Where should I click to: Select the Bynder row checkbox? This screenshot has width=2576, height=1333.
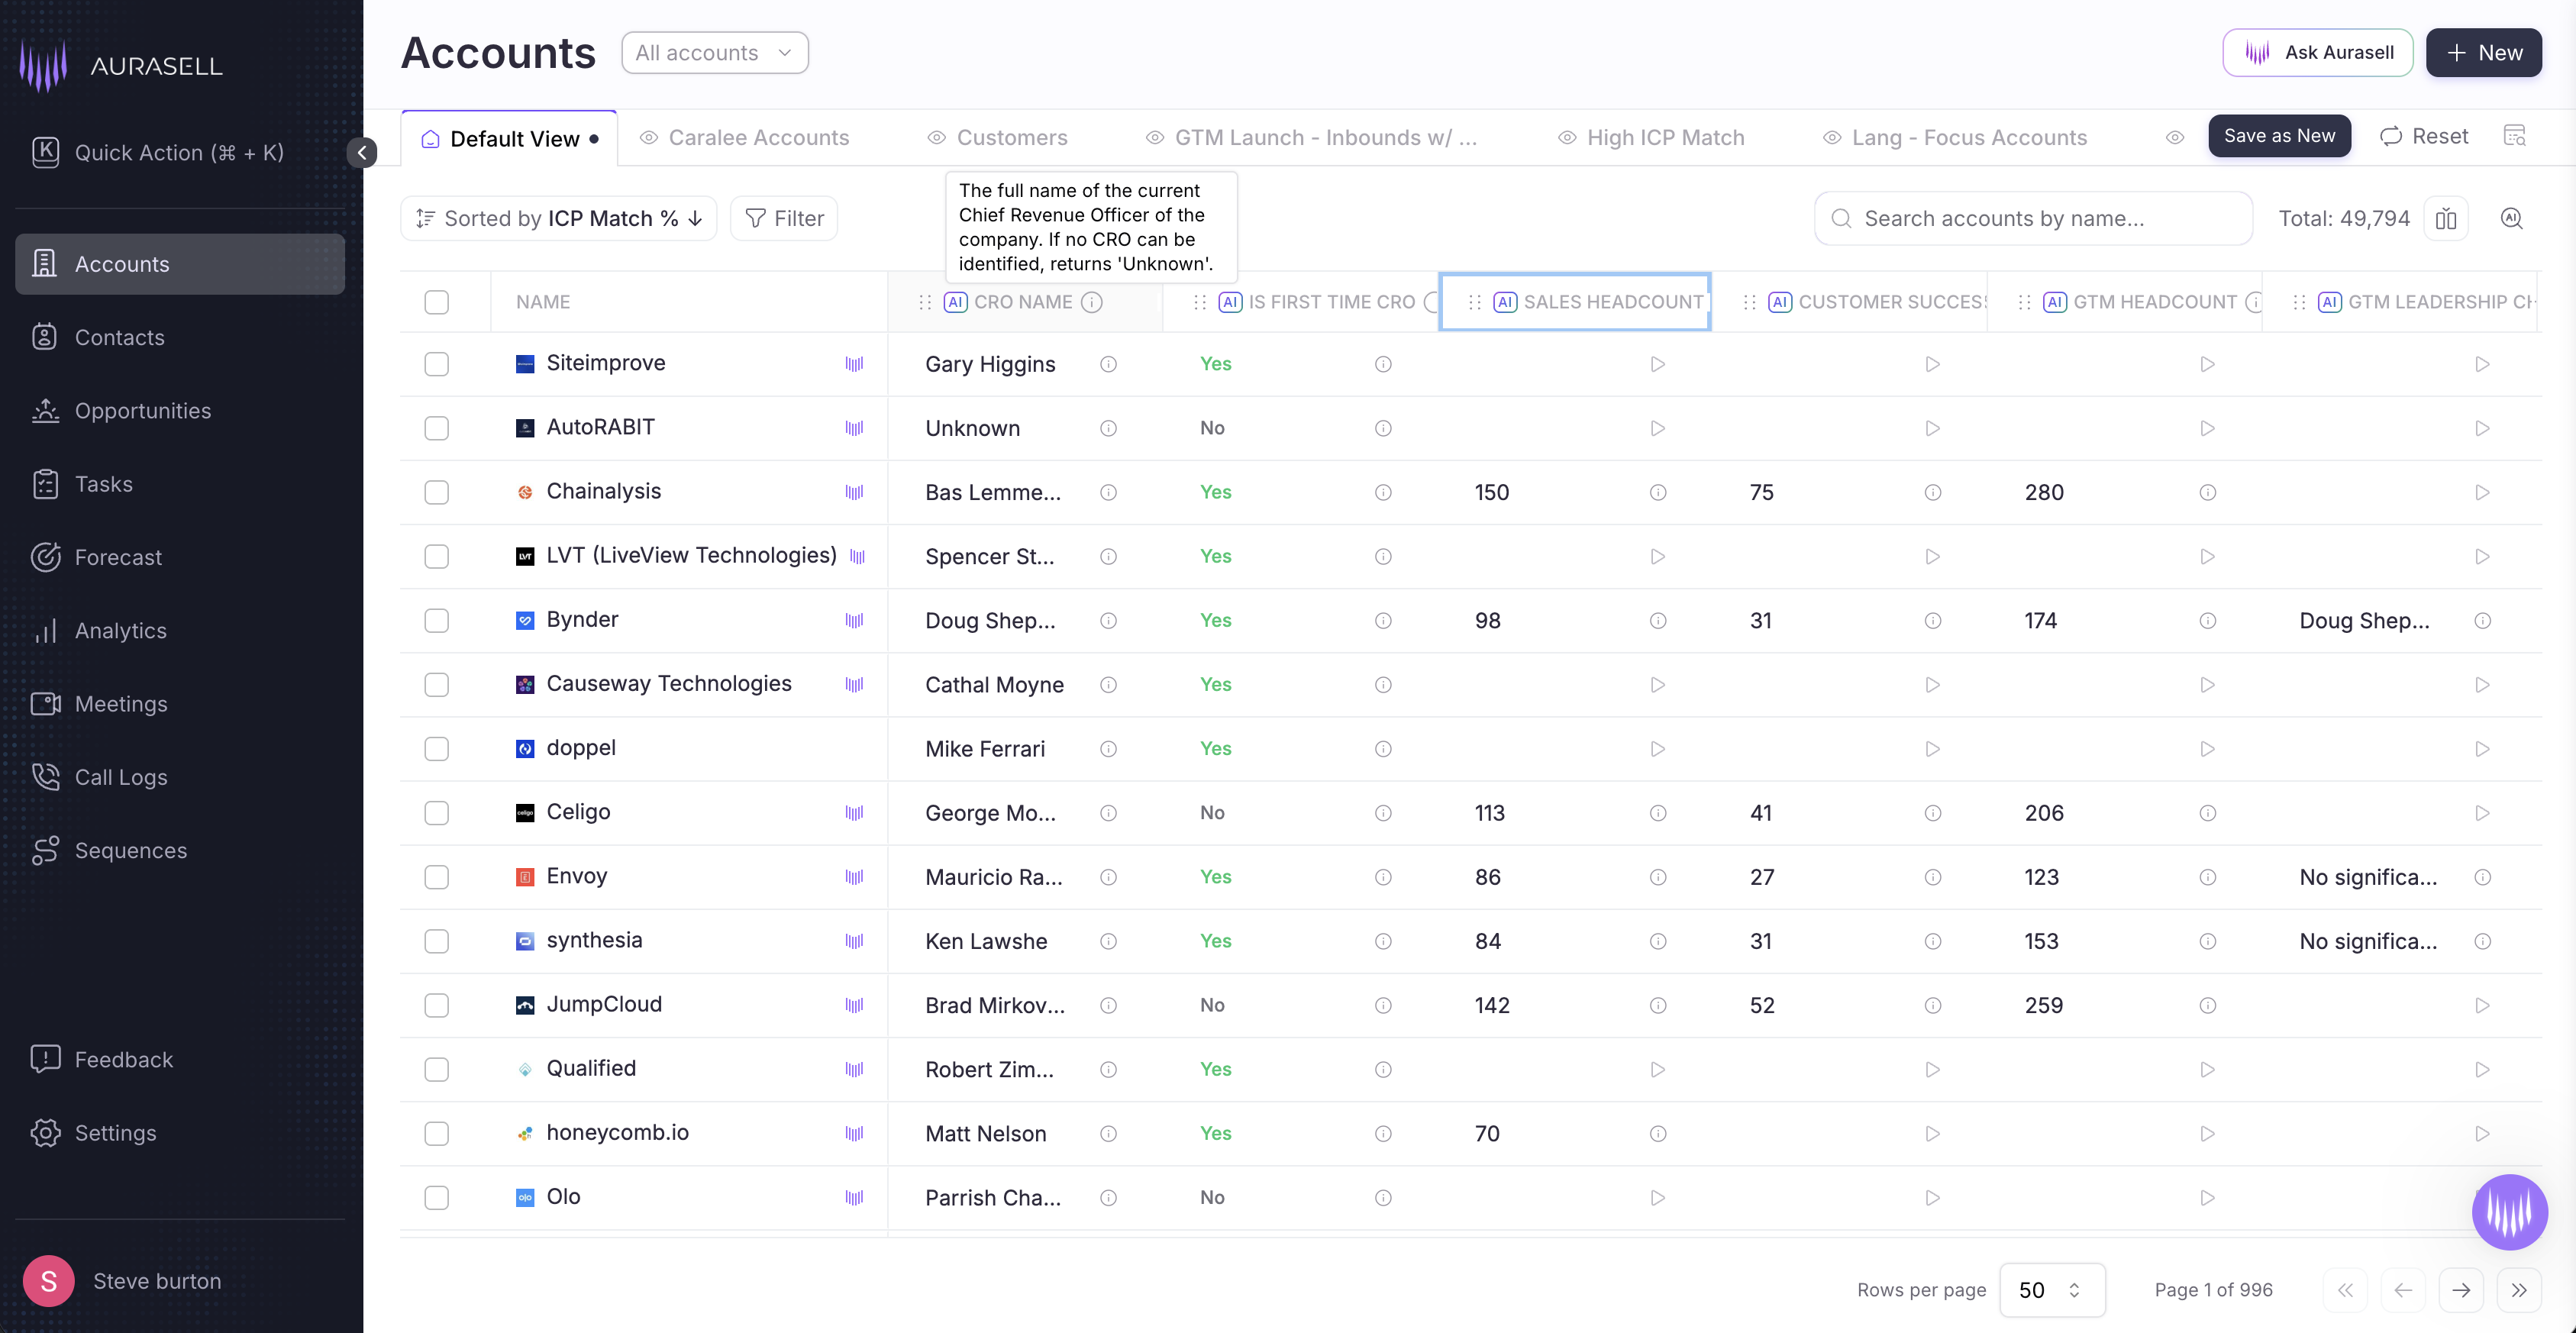point(436,620)
